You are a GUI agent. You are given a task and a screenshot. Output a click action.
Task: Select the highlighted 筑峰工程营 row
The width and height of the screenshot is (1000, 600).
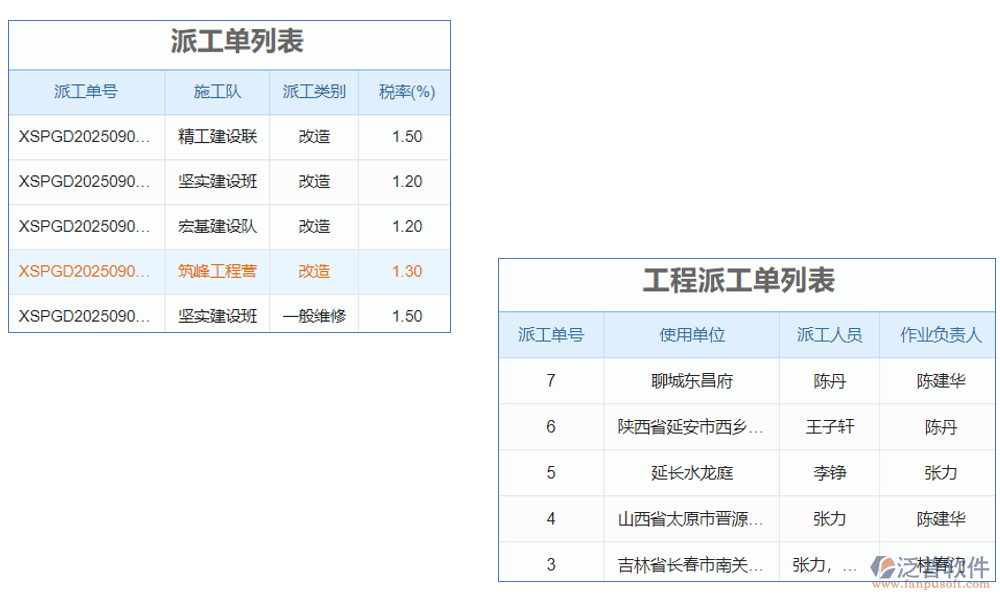coord(217,271)
